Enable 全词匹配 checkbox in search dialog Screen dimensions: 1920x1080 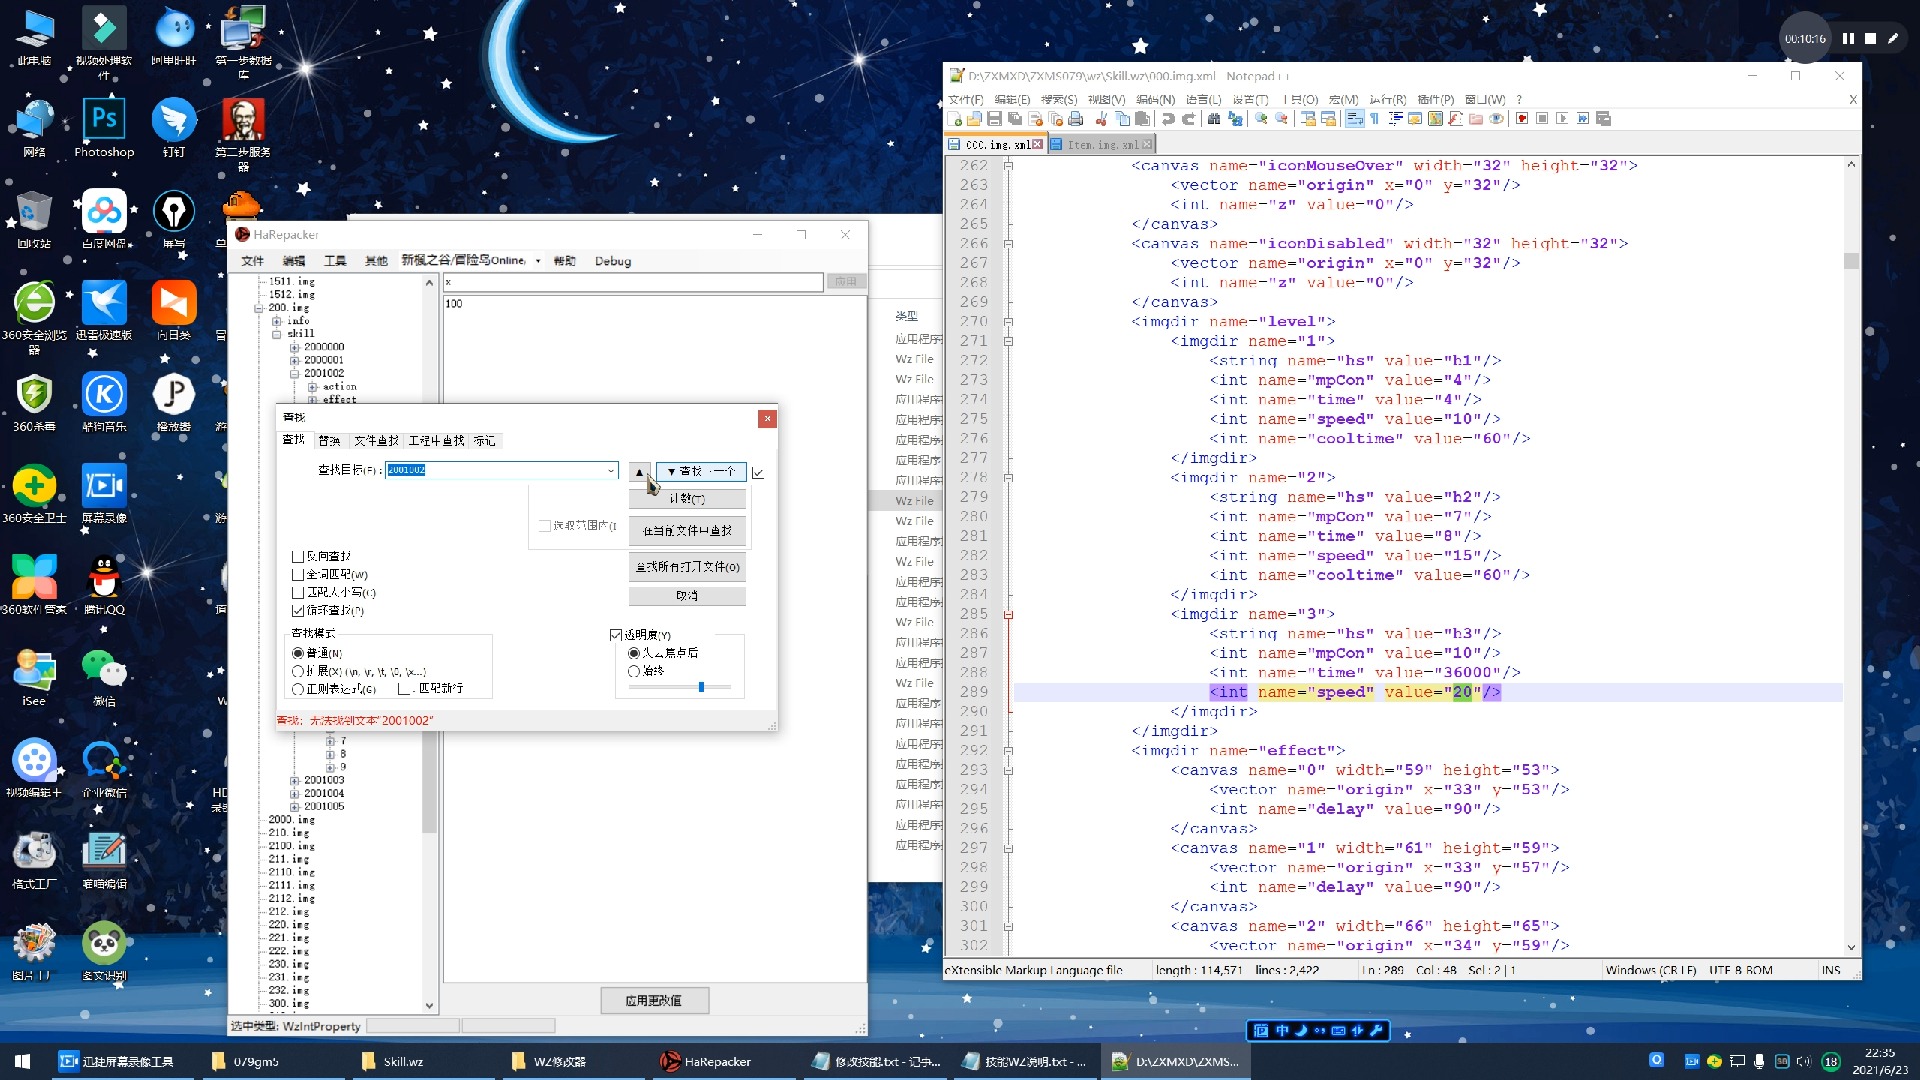tap(298, 572)
